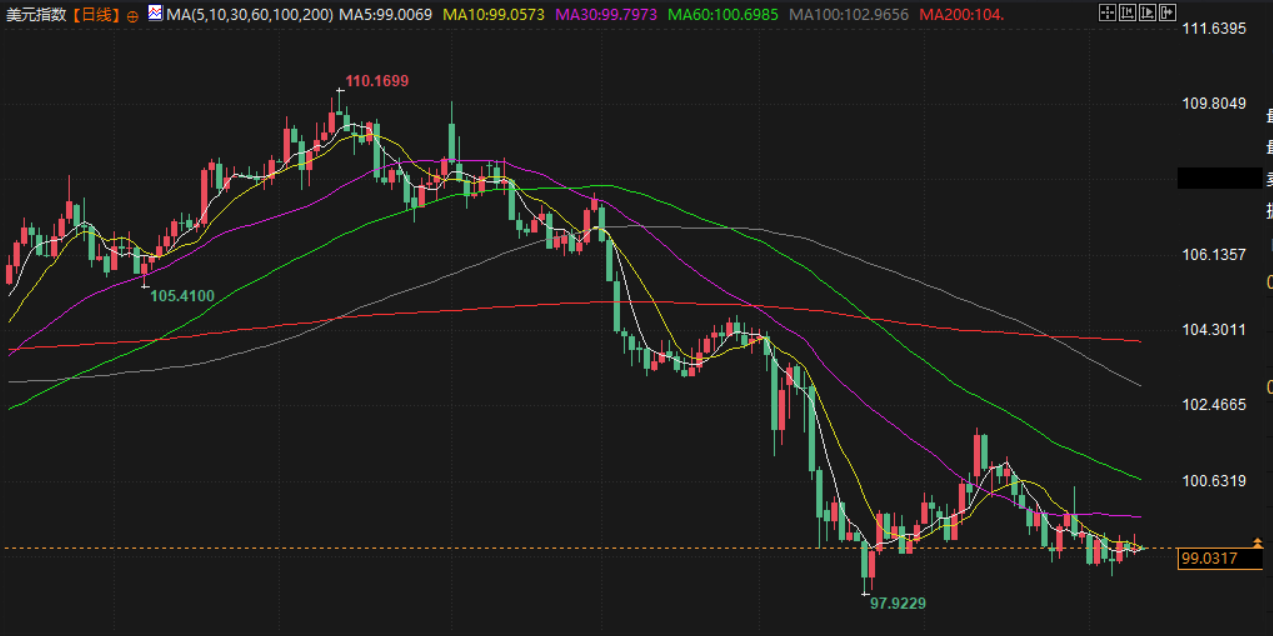
Task: Open MA(5,10,30,60,100,200) parameter settings
Action: pos(250,14)
